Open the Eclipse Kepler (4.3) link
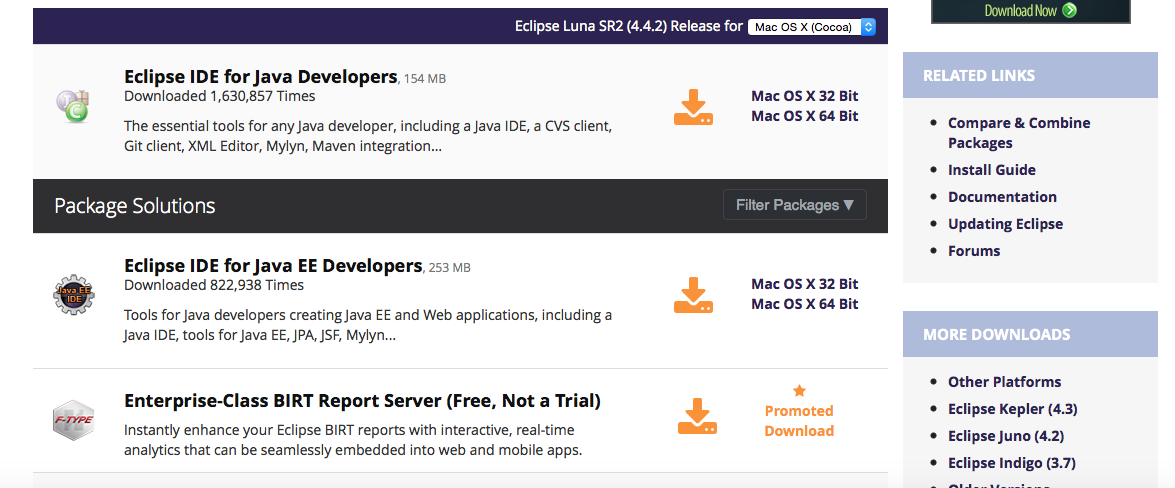 coord(1012,409)
